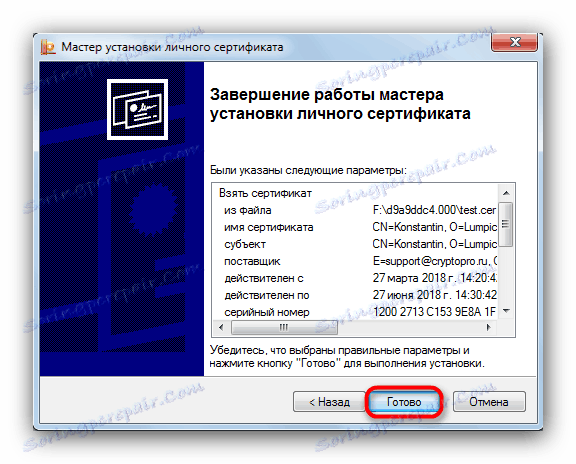This screenshot has height=464, width=576.
Task: Click the parameter list scroll down arrow
Action: point(507,311)
